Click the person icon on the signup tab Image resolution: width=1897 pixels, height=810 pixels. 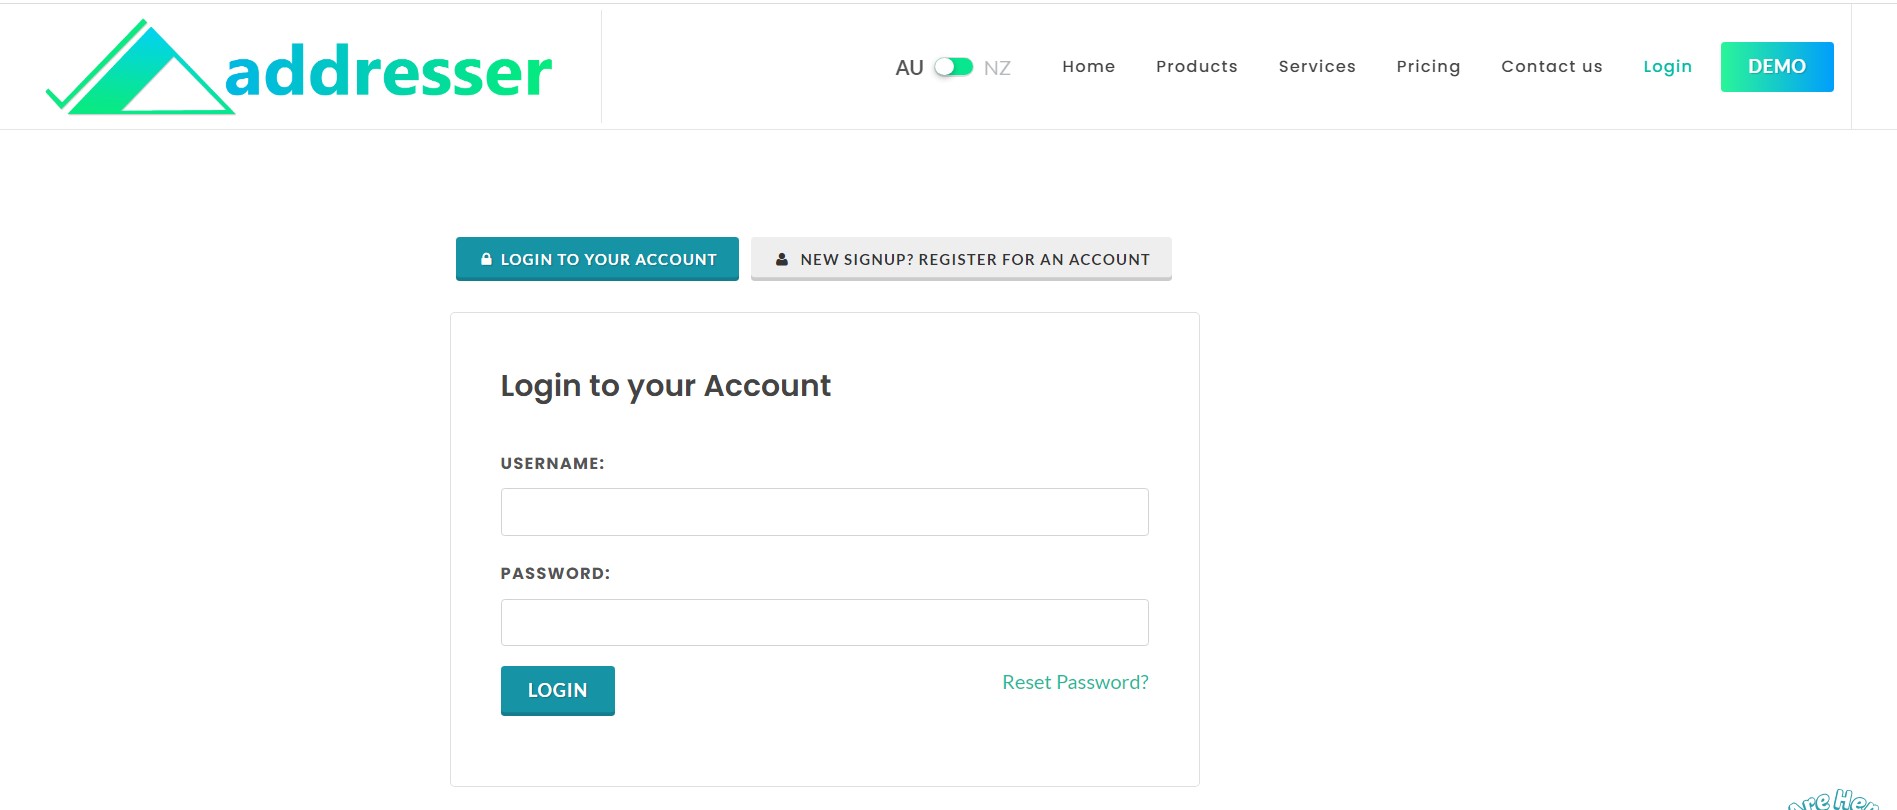782,259
